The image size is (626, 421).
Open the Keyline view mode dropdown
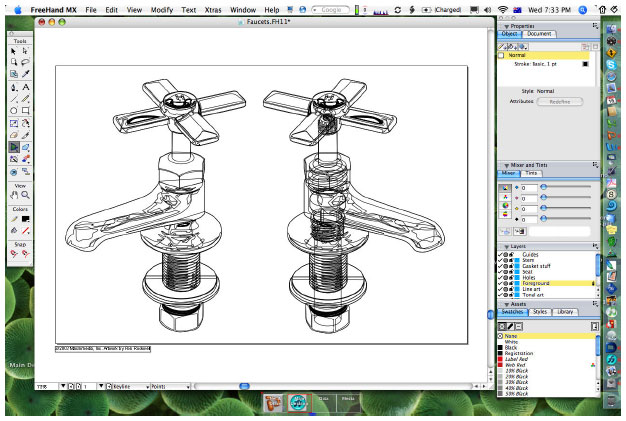click(x=128, y=386)
